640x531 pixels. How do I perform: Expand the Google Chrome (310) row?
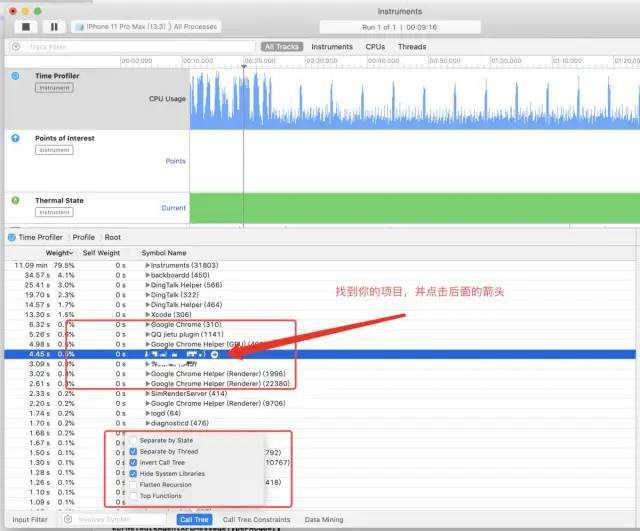pyautogui.click(x=148, y=324)
